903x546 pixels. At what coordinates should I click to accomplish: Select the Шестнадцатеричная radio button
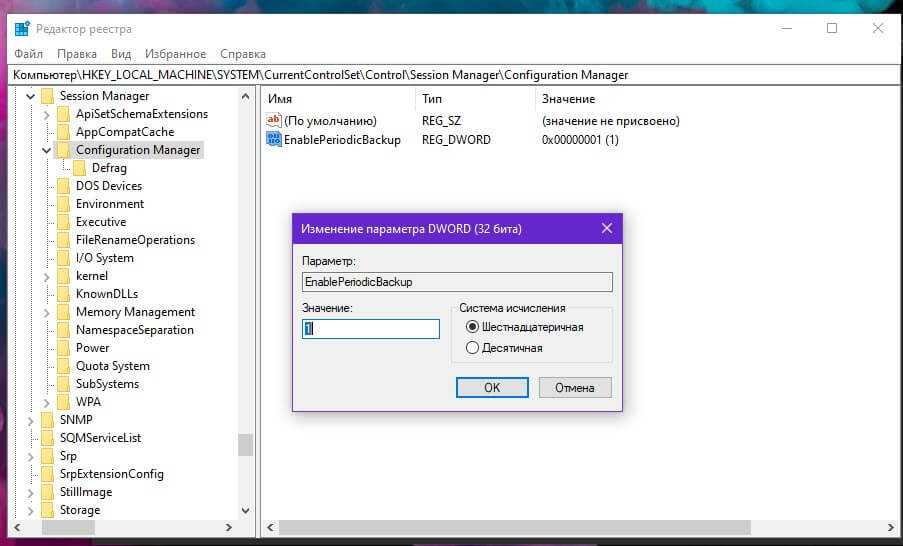[x=472, y=327]
